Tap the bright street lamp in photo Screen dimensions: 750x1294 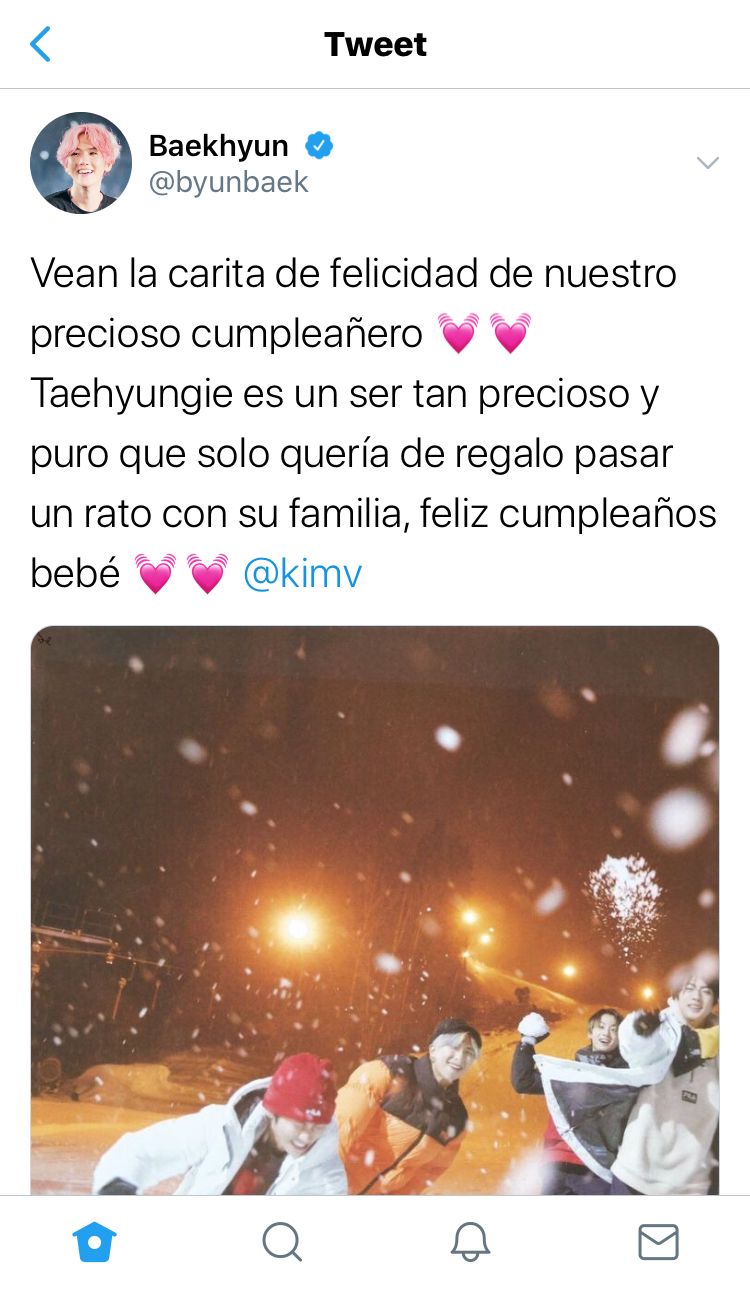297,928
